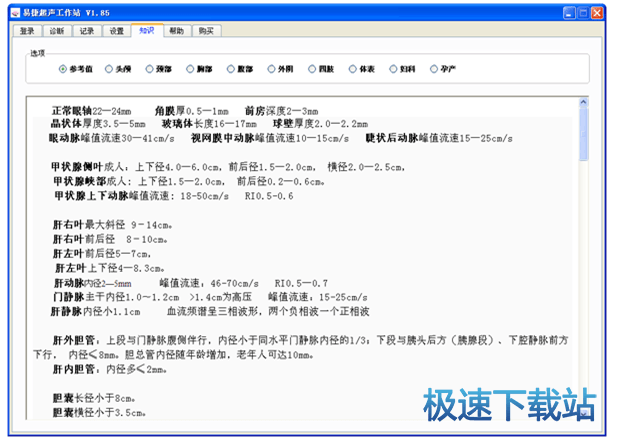Click the 眼动脉峰值流速30—41cm/s text

(x=111, y=138)
